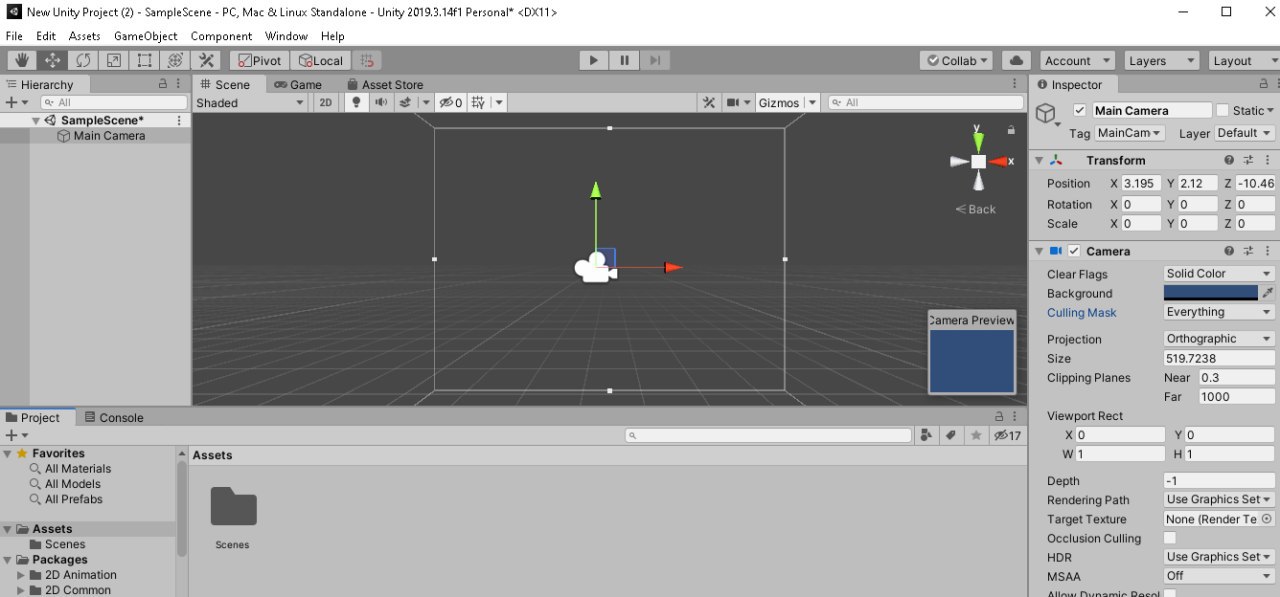The height and width of the screenshot is (597, 1280).
Task: Toggle scene grid visibility icon
Action: tap(478, 102)
